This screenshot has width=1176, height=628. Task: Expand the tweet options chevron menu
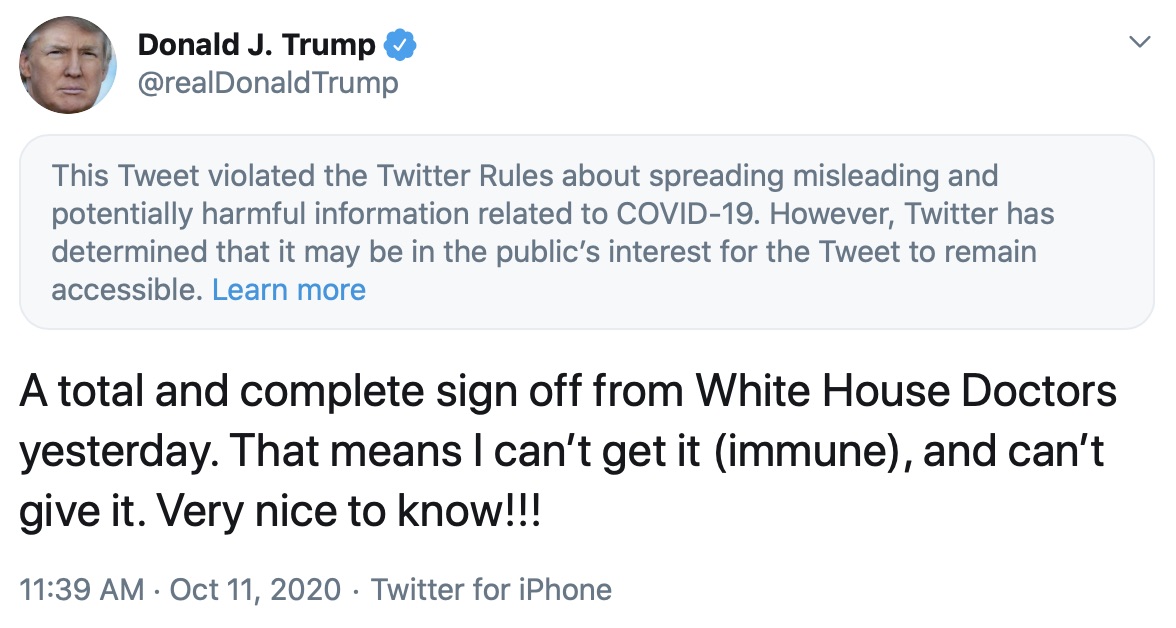pyautogui.click(x=1138, y=42)
